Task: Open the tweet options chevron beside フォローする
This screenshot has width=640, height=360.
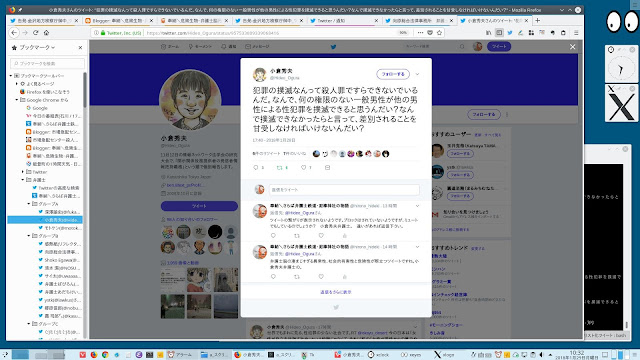Action: (x=417, y=74)
